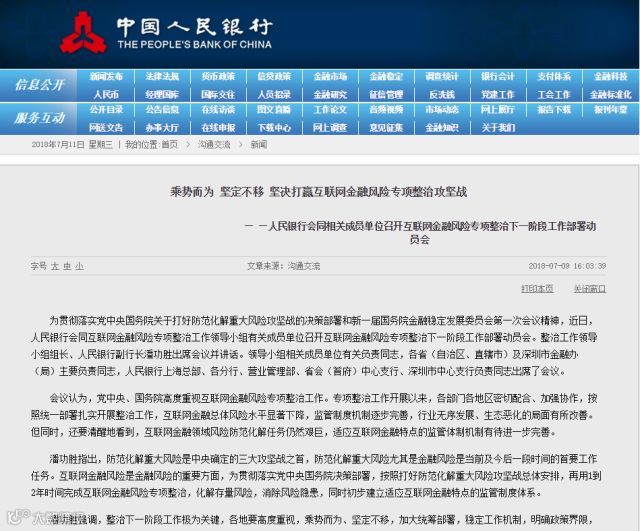Open the 货币政策 menu item
This screenshot has height=531, width=640.
pyautogui.click(x=218, y=76)
